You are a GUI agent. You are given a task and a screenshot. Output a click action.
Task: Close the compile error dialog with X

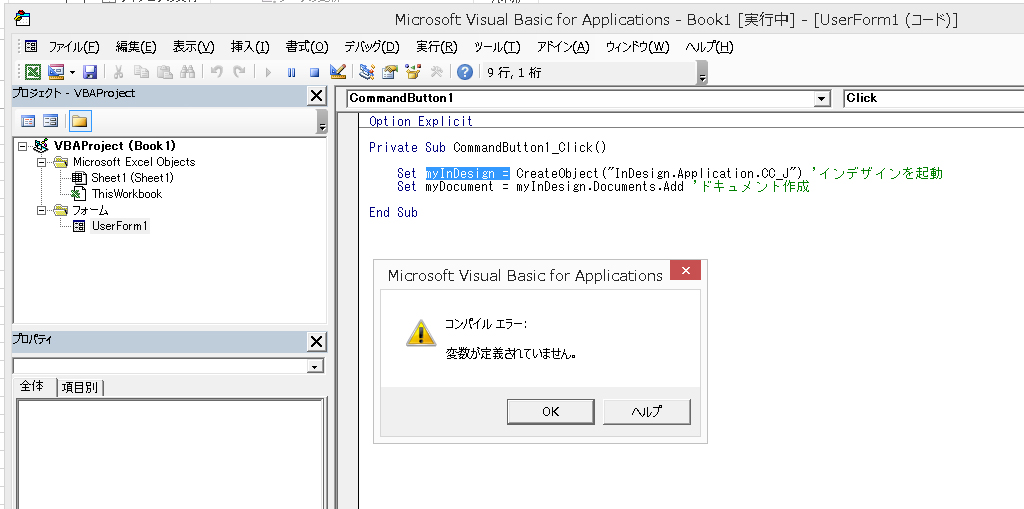pos(685,271)
